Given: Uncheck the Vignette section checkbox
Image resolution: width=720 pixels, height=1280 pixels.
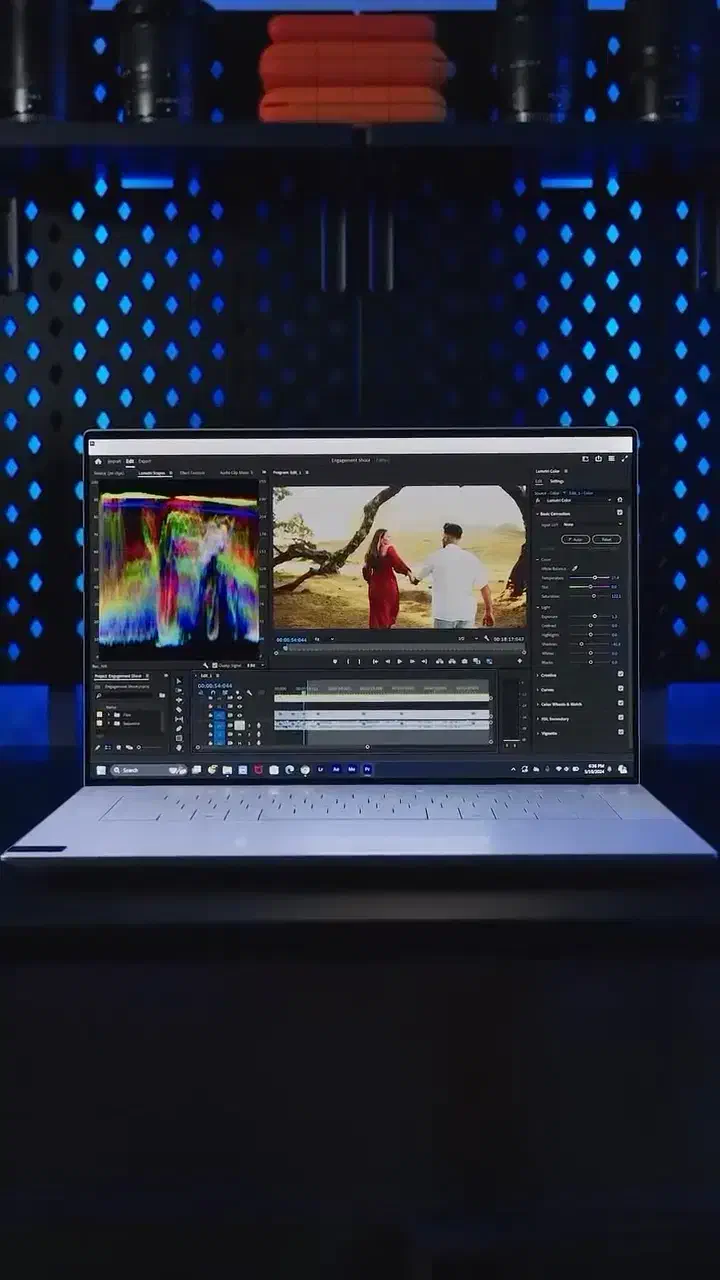Looking at the screenshot, I should [620, 733].
